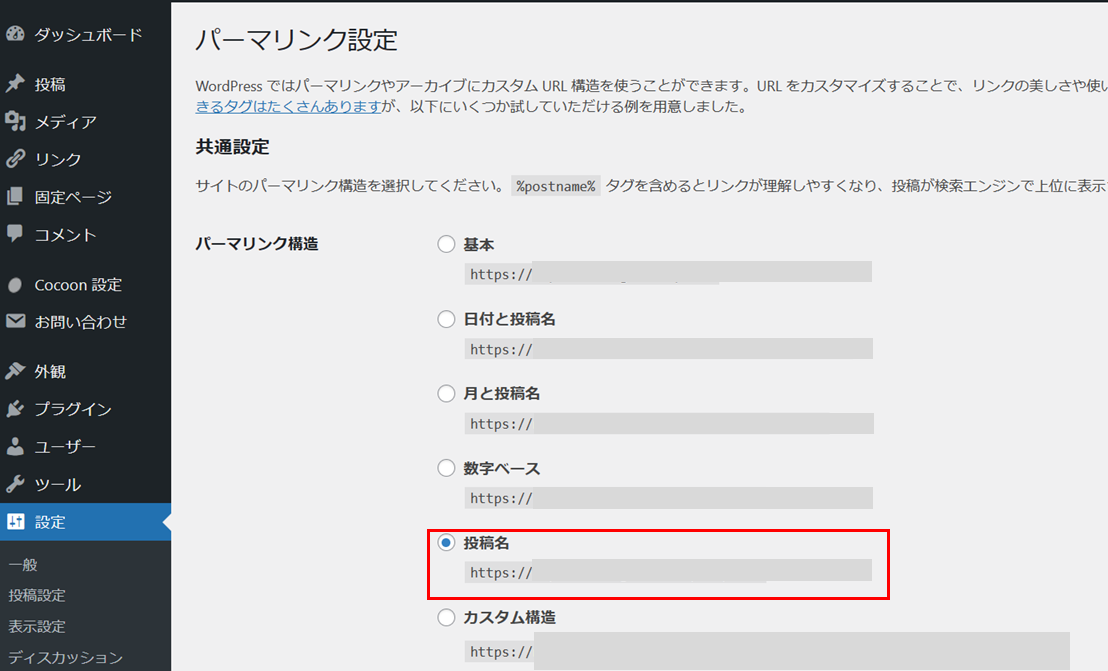
Task: Select the 投稿 (Posts) pin icon
Action: [x=16, y=83]
